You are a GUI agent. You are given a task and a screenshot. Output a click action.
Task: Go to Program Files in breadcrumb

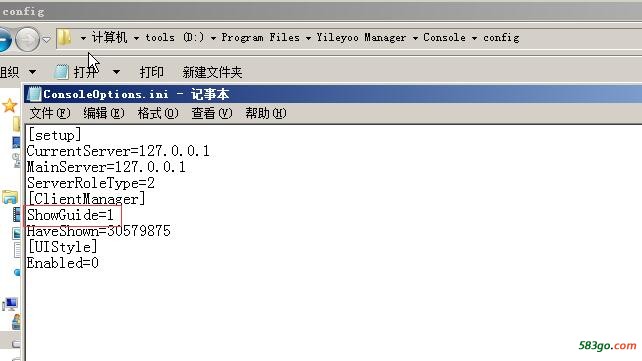(x=260, y=38)
